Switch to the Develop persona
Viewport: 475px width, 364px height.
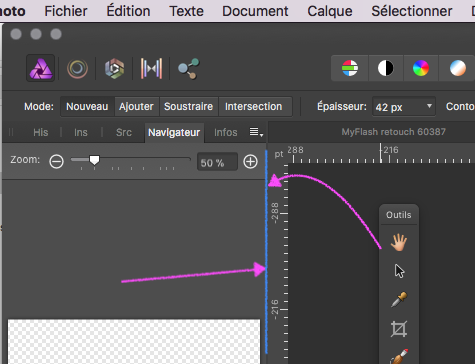tap(114, 69)
